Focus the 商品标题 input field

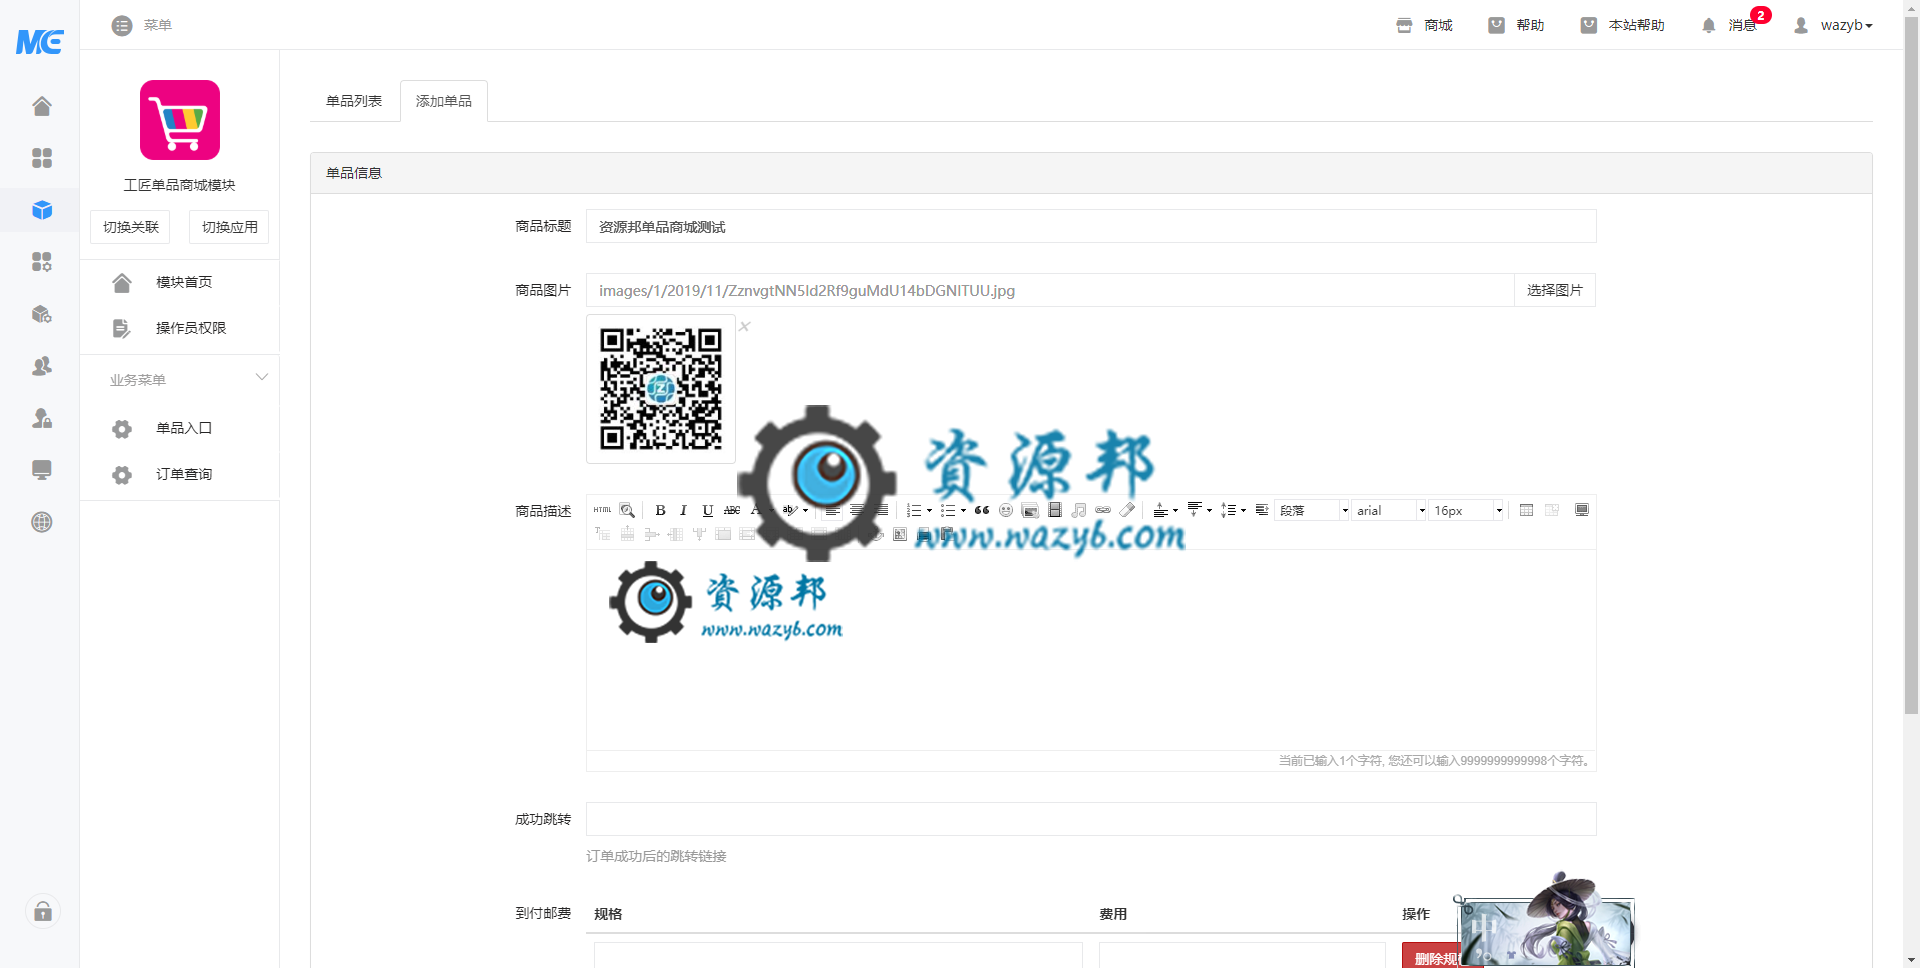click(1091, 226)
